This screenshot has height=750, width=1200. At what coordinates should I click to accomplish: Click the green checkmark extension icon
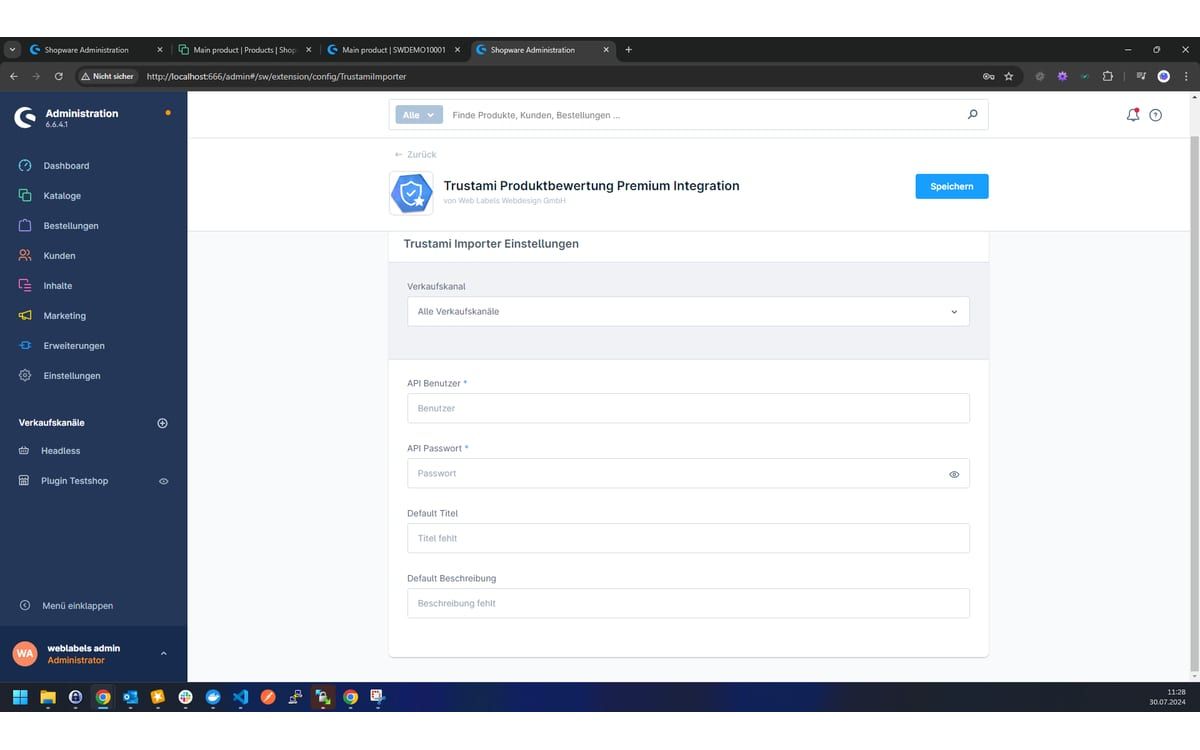coord(1085,76)
